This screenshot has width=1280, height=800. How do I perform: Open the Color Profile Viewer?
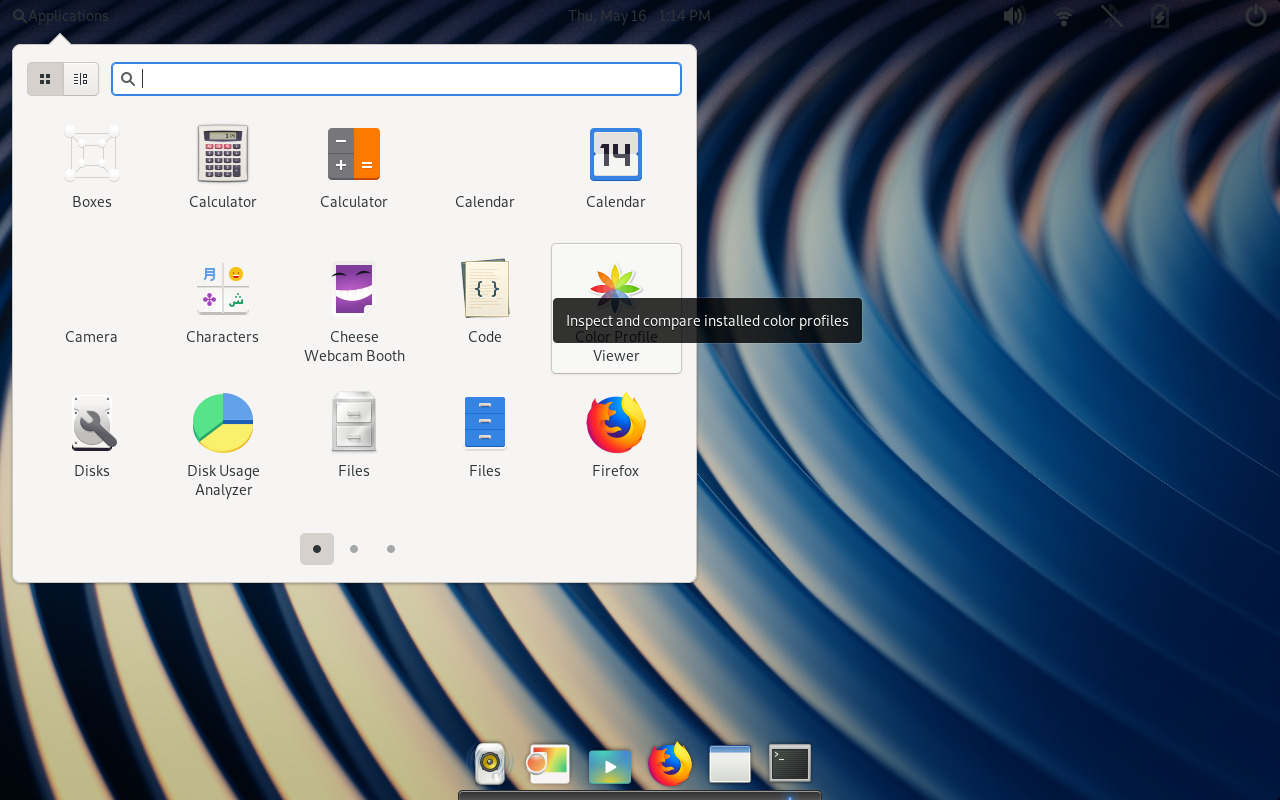click(x=616, y=283)
